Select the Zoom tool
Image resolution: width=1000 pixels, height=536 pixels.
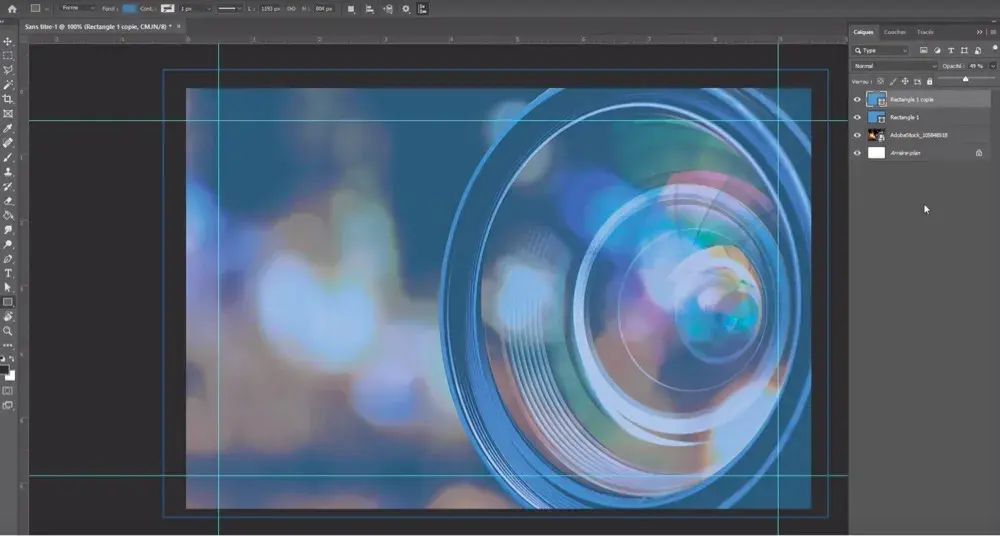click(x=8, y=331)
